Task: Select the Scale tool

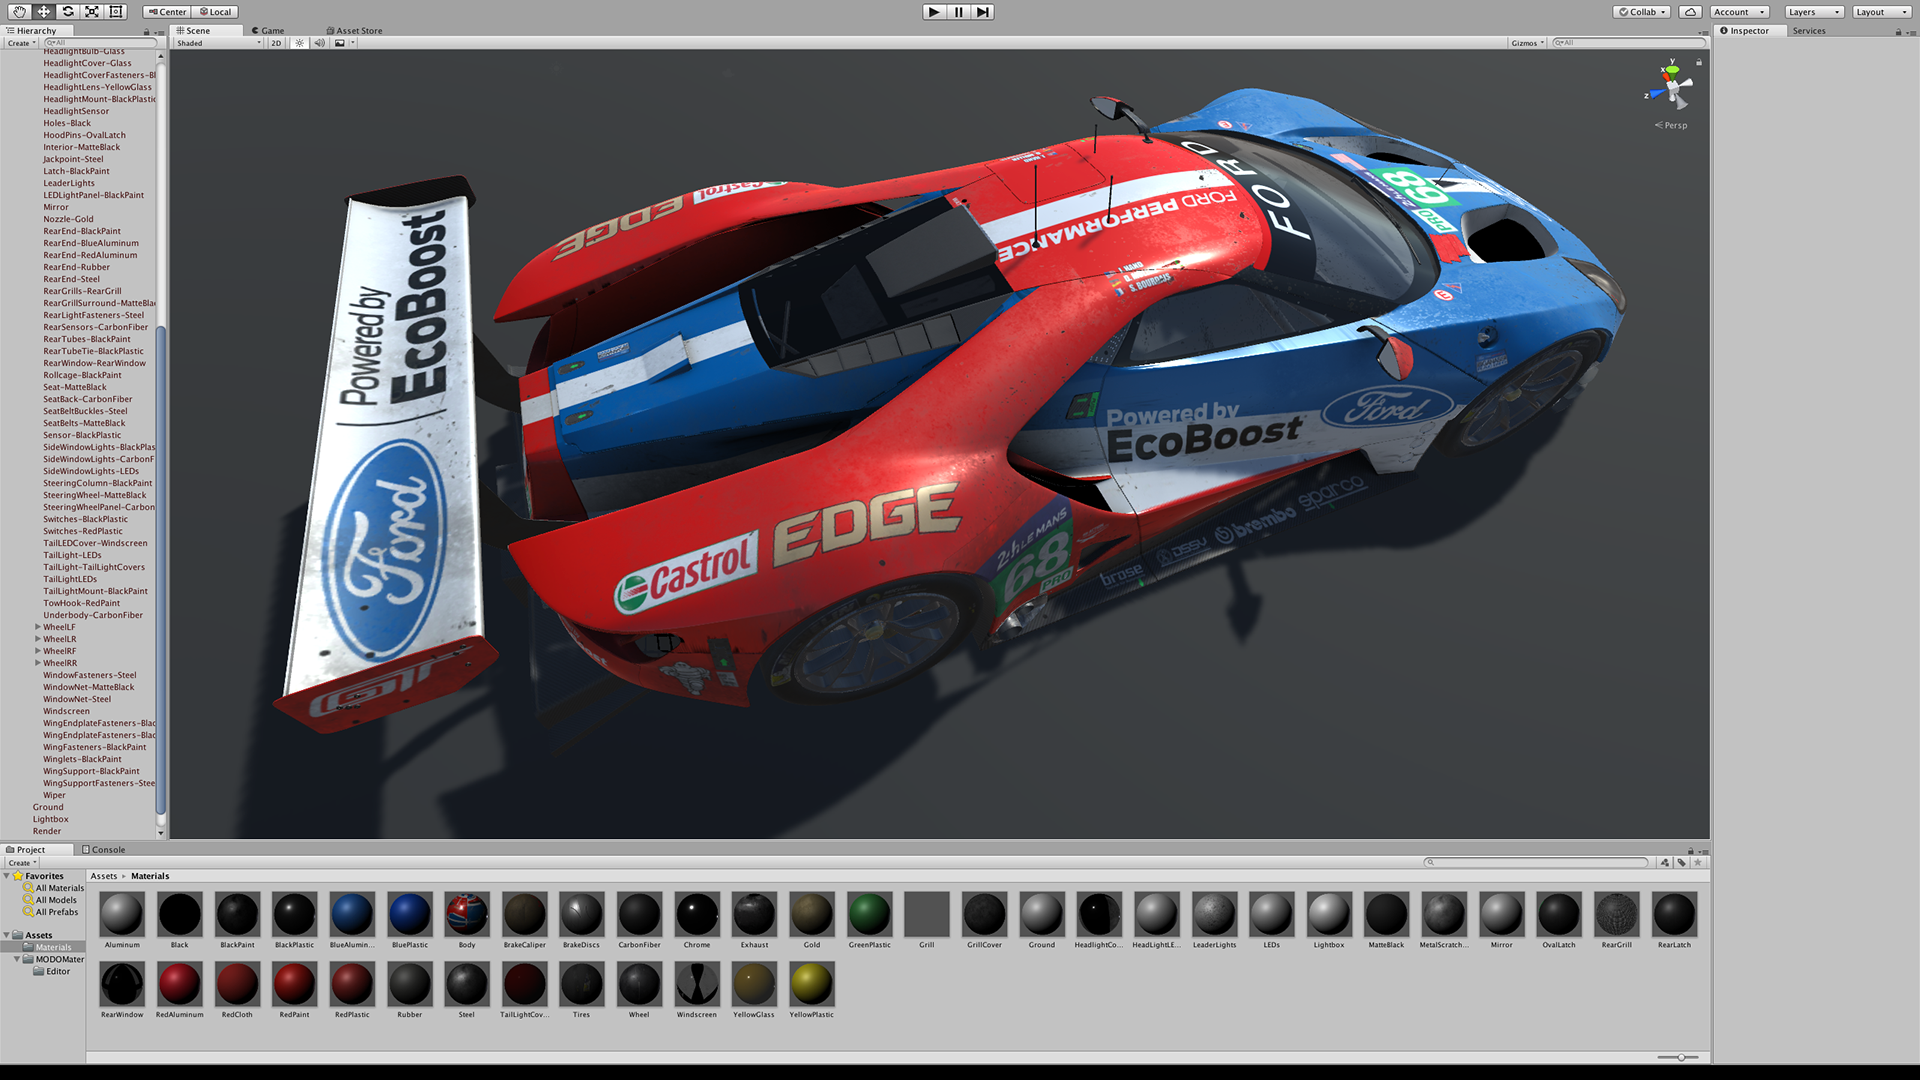Action: pyautogui.click(x=92, y=12)
